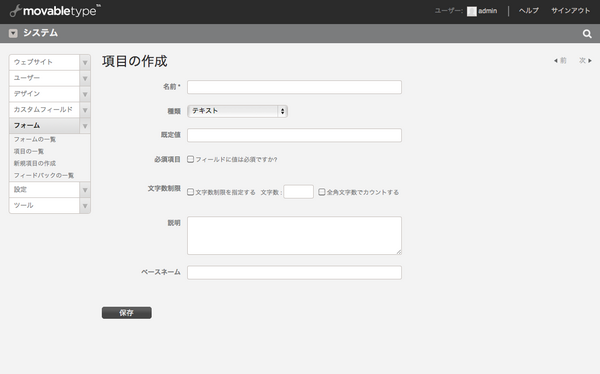The height and width of the screenshot is (374, 600).
Task: Open the search magnifier icon
Action: pos(587,34)
